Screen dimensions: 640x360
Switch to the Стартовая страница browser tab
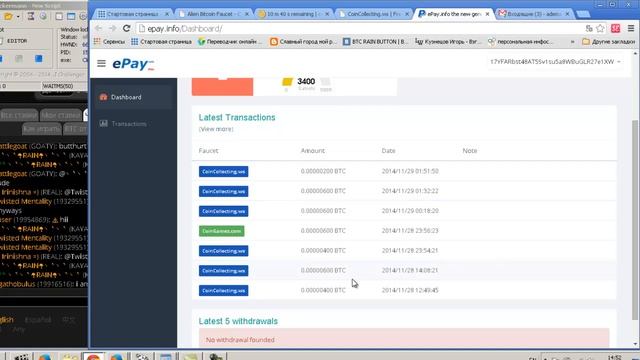pyautogui.click(x=133, y=14)
